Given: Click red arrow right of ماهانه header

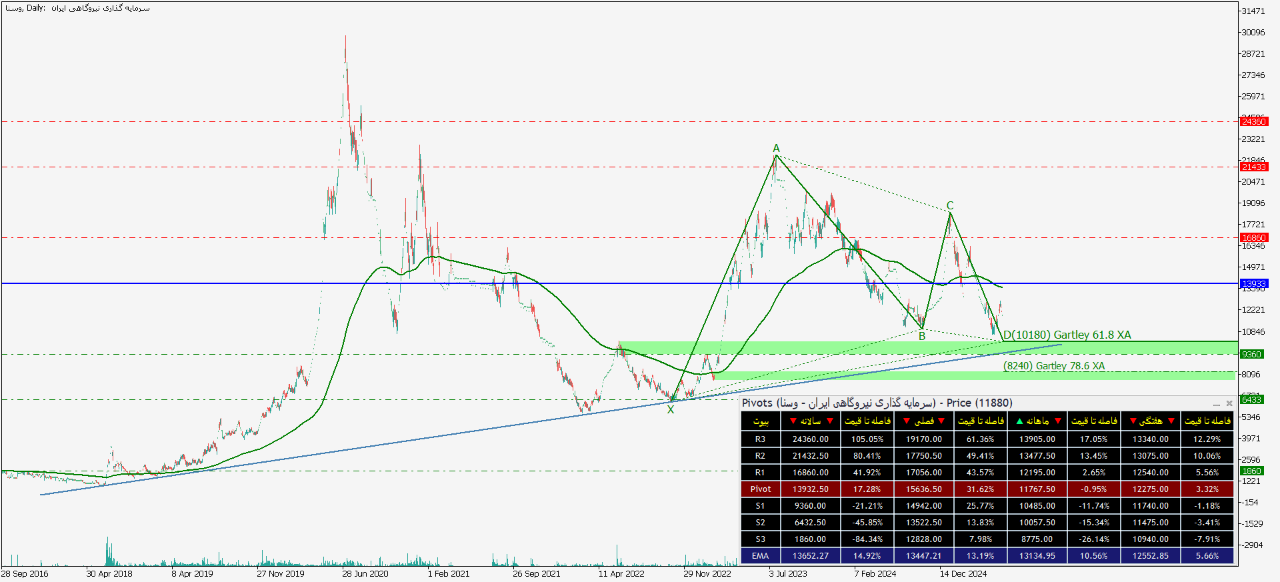Looking at the screenshot, I should click(1056, 420).
